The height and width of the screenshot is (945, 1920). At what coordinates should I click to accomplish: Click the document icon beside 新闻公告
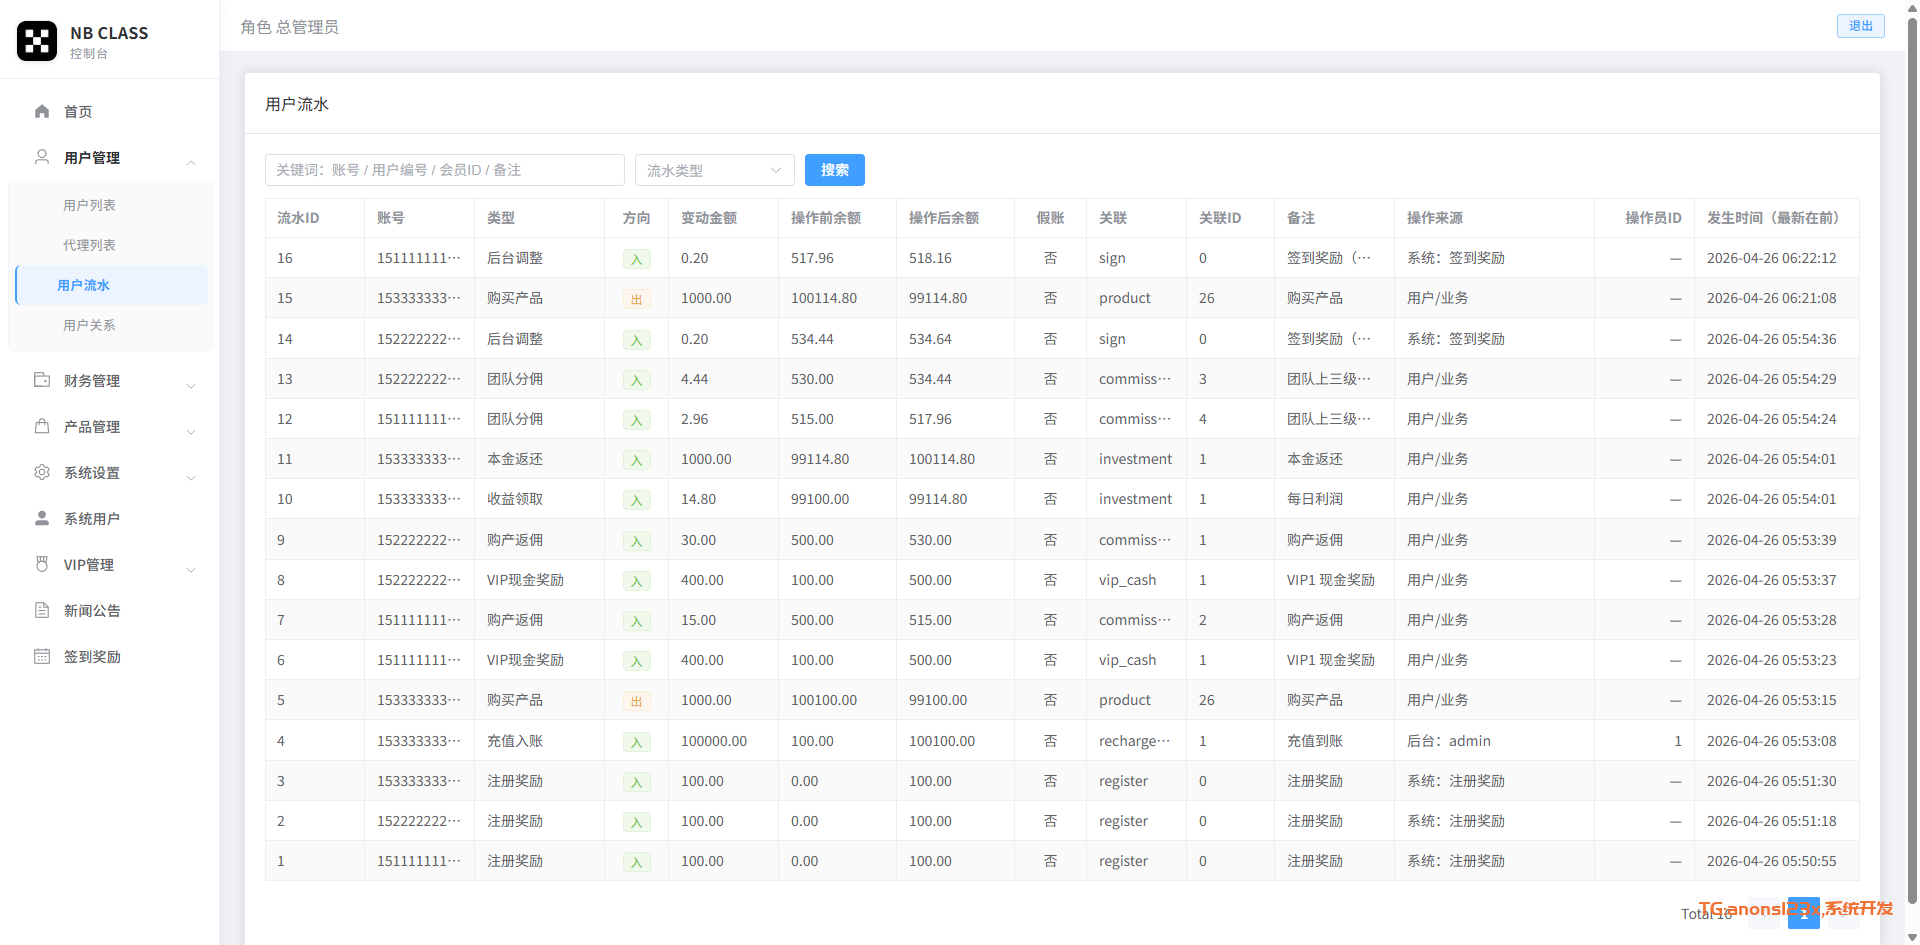tap(42, 610)
